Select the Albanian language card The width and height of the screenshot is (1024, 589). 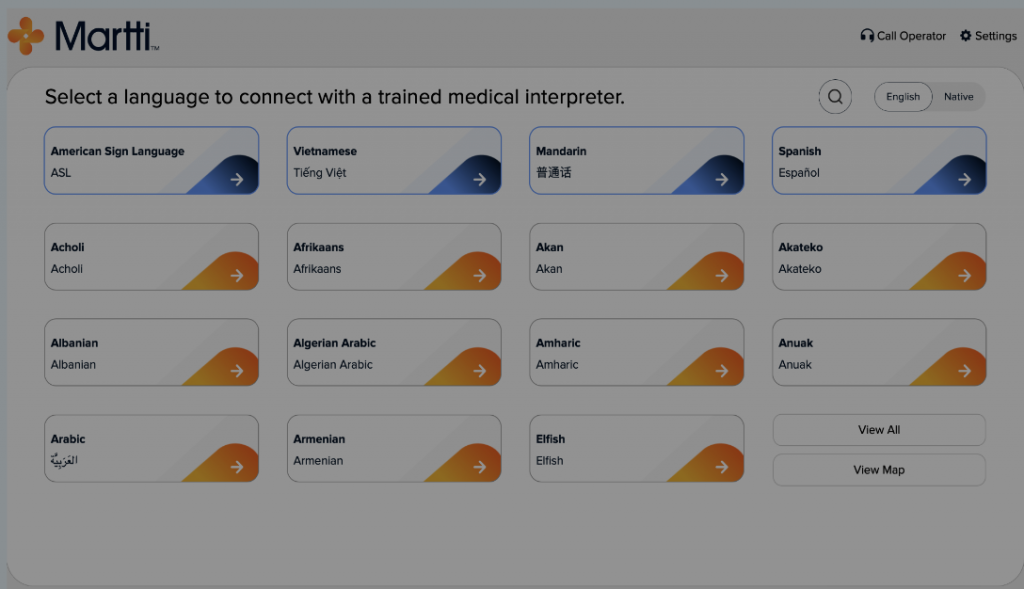(x=152, y=353)
